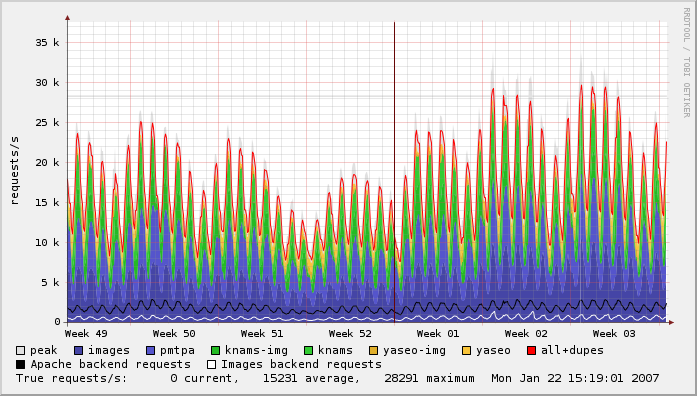697x396 pixels.
Task: Click the dark vertical year-boundary marker line
Action: [394, 172]
